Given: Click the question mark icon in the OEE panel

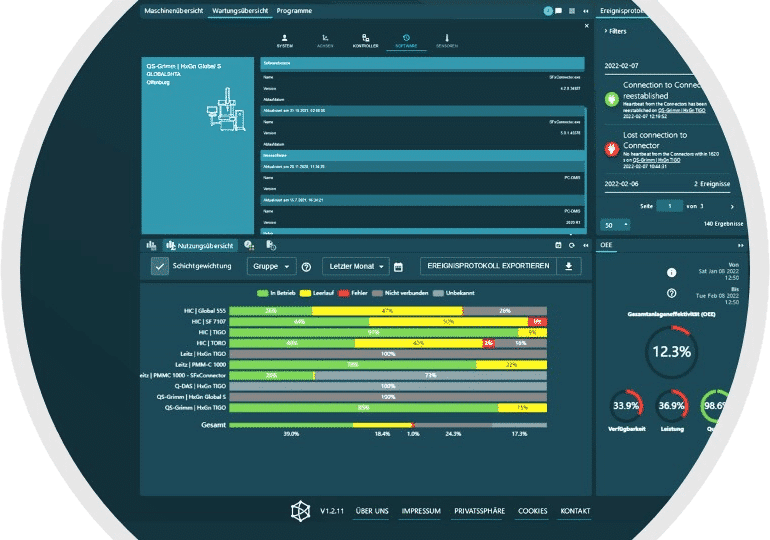Looking at the screenshot, I should click(x=671, y=293).
